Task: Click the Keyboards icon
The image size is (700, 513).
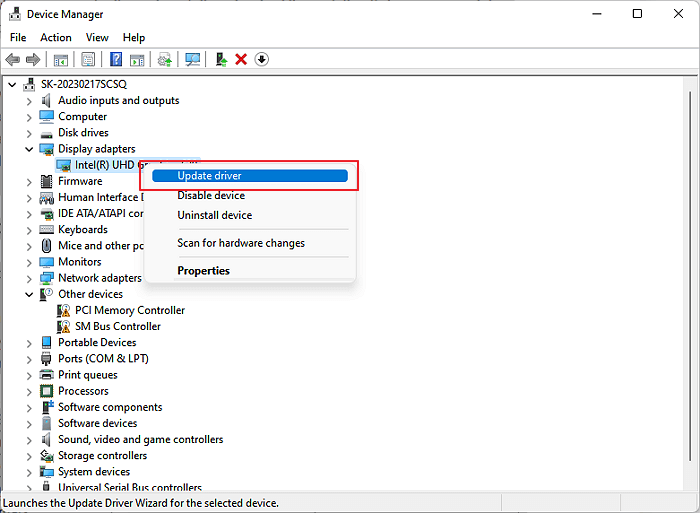Action: point(46,229)
